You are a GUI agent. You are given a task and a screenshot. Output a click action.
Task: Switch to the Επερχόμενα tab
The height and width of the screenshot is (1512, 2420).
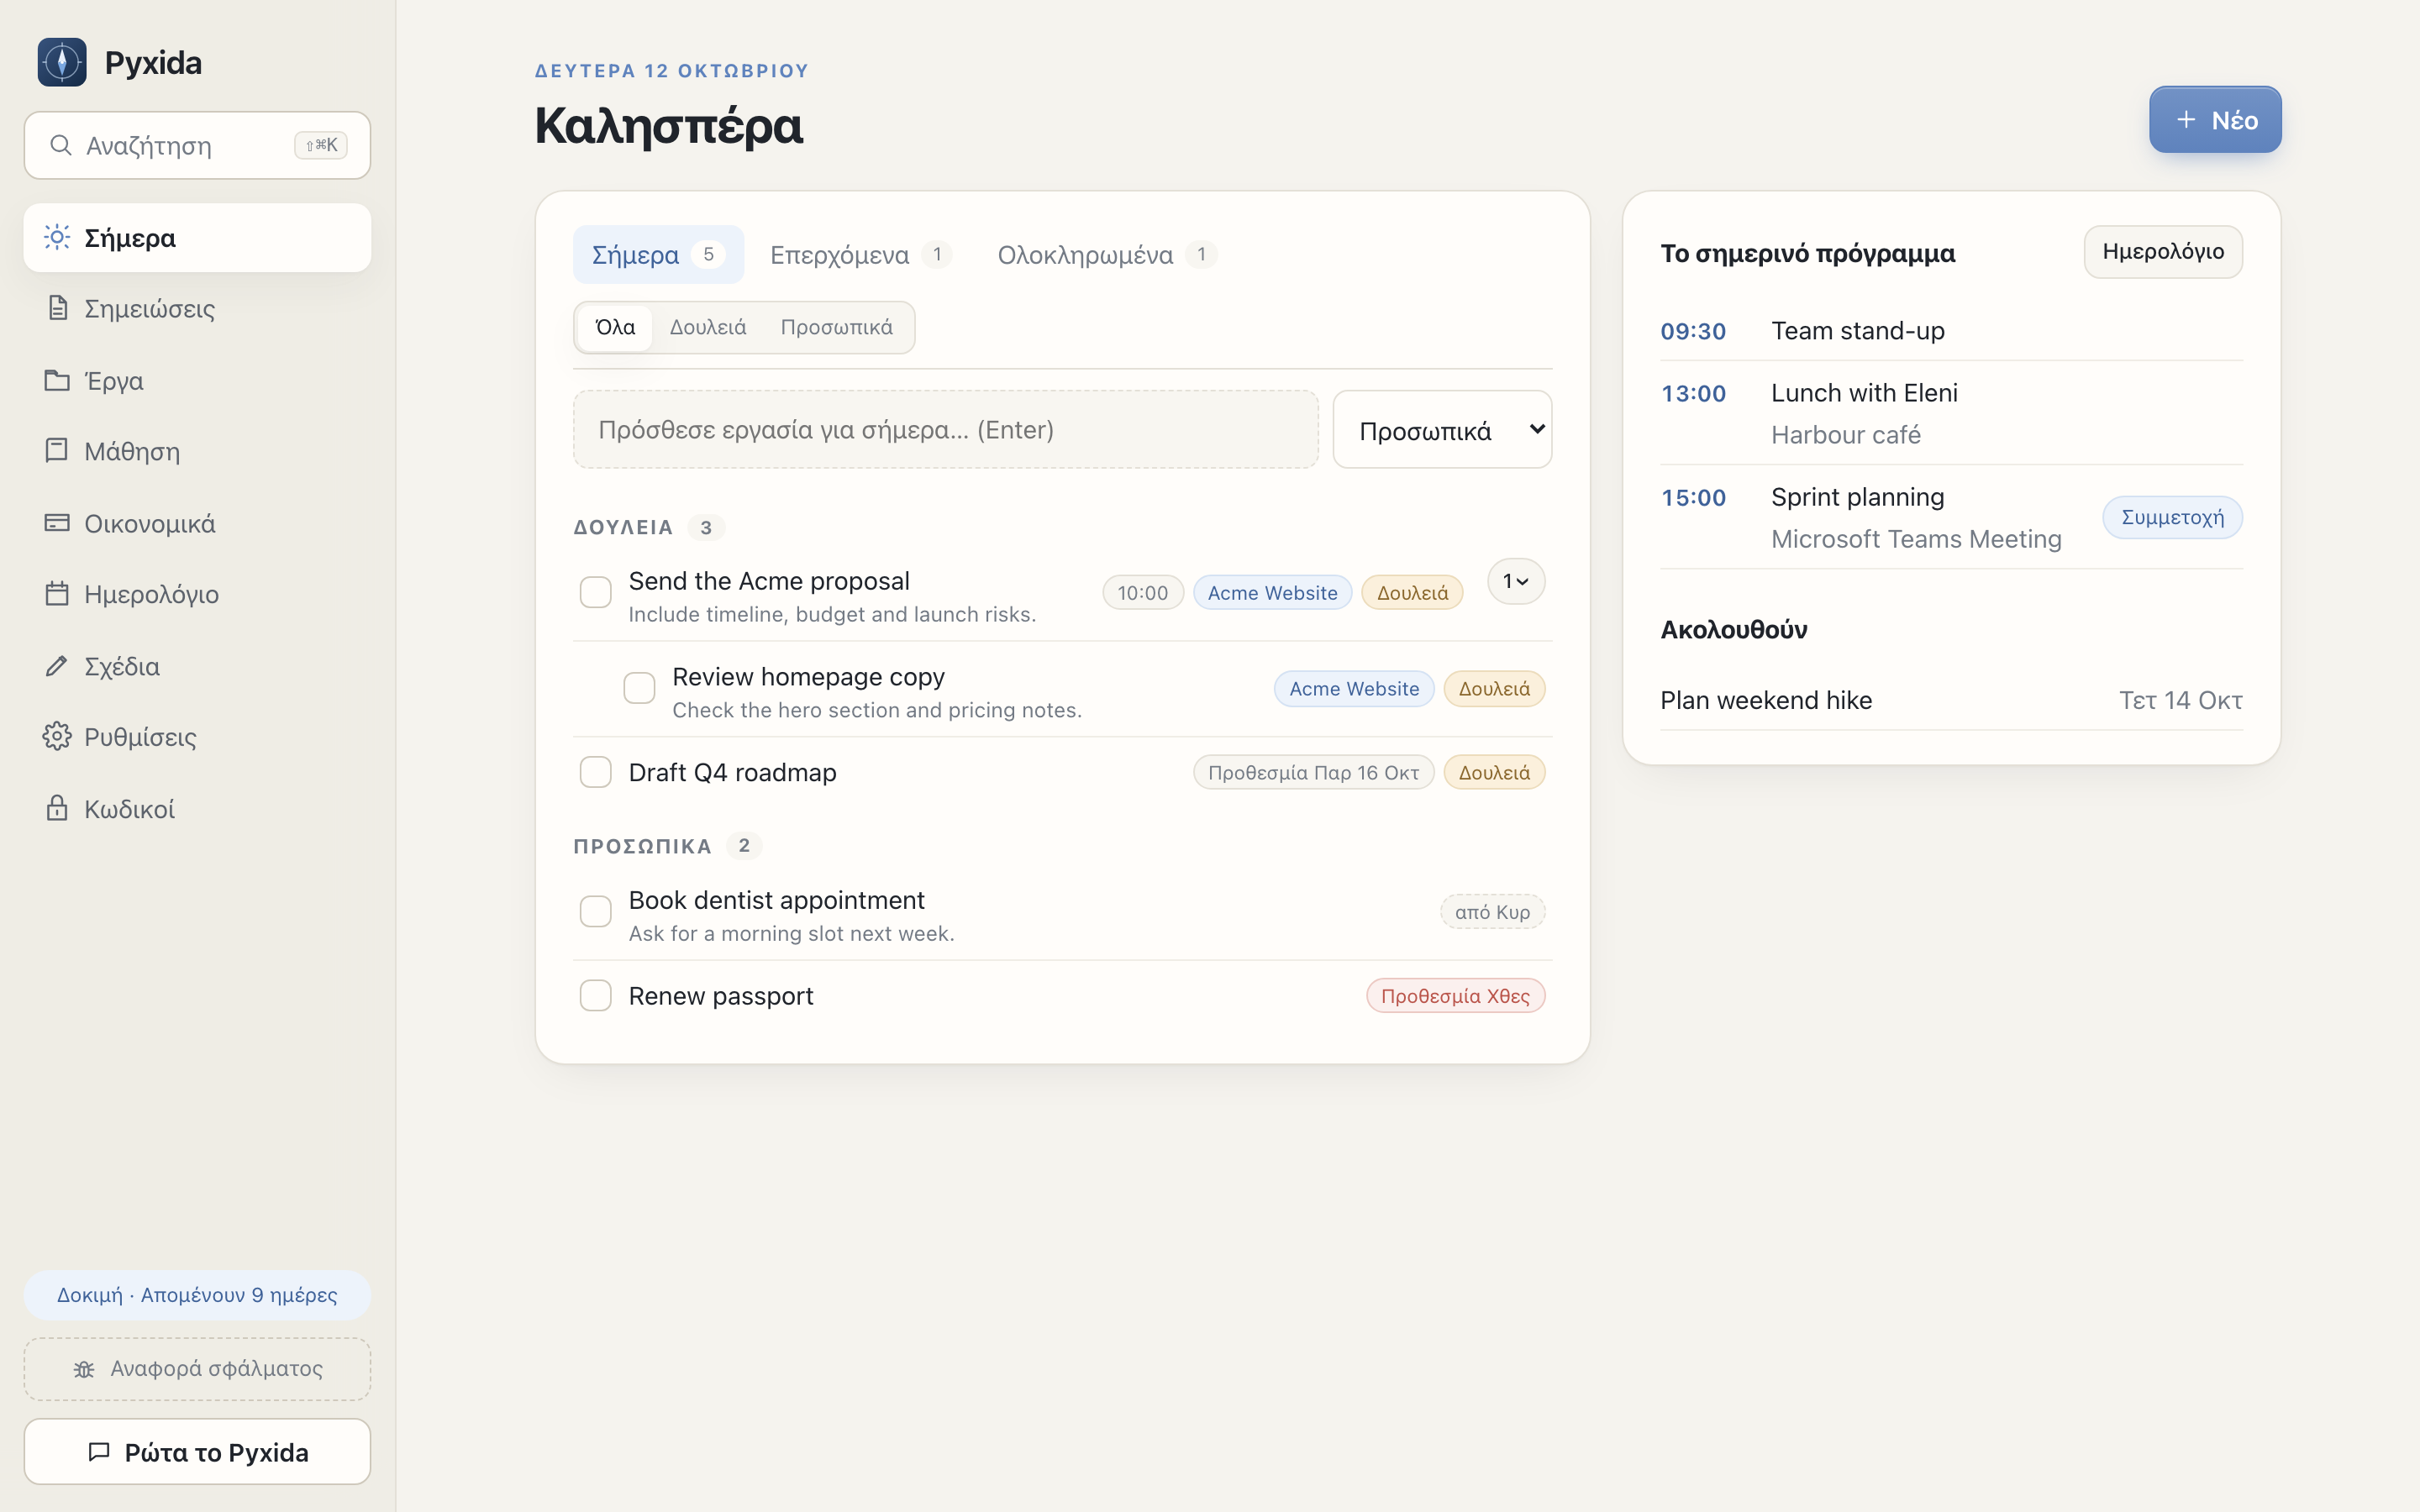coord(860,255)
